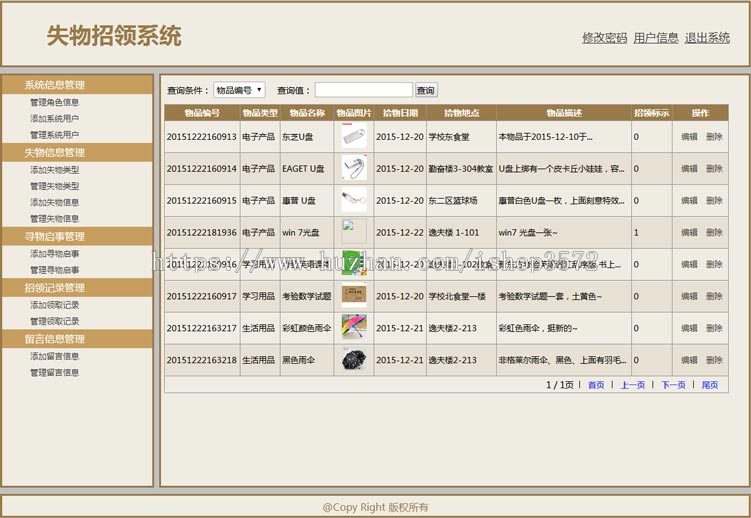Image resolution: width=751 pixels, height=518 pixels.
Task: Select 招领记录管理 menu header
Action: coord(77,288)
